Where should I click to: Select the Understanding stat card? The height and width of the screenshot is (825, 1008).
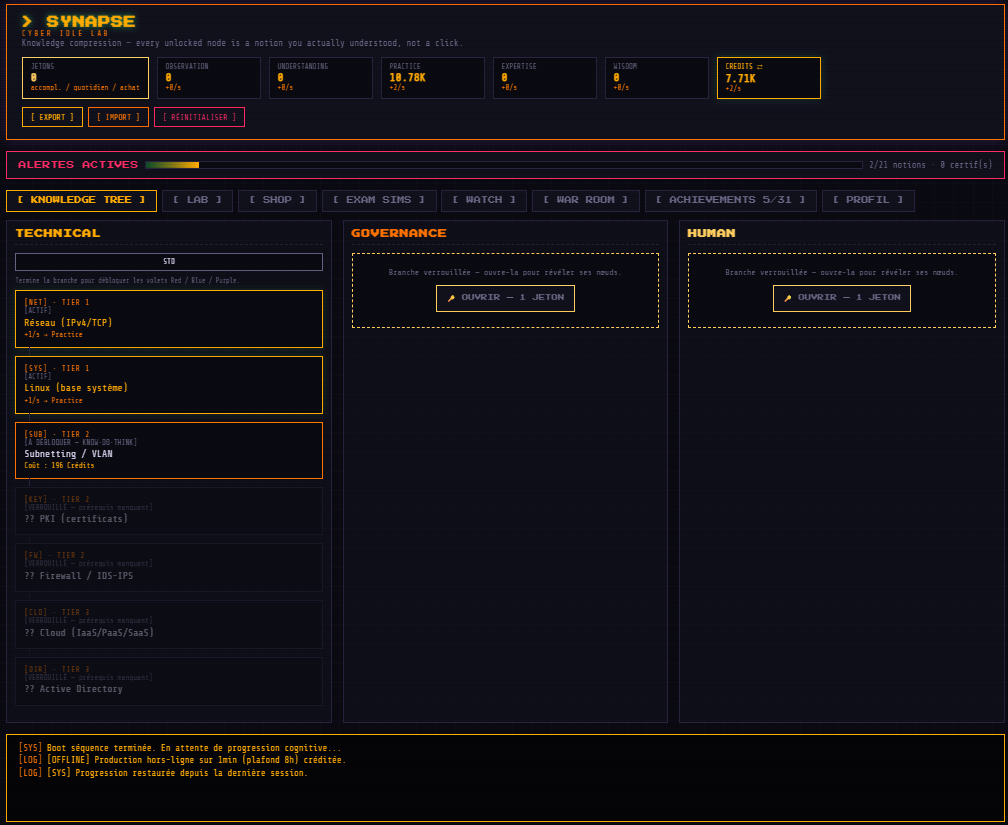pos(321,78)
